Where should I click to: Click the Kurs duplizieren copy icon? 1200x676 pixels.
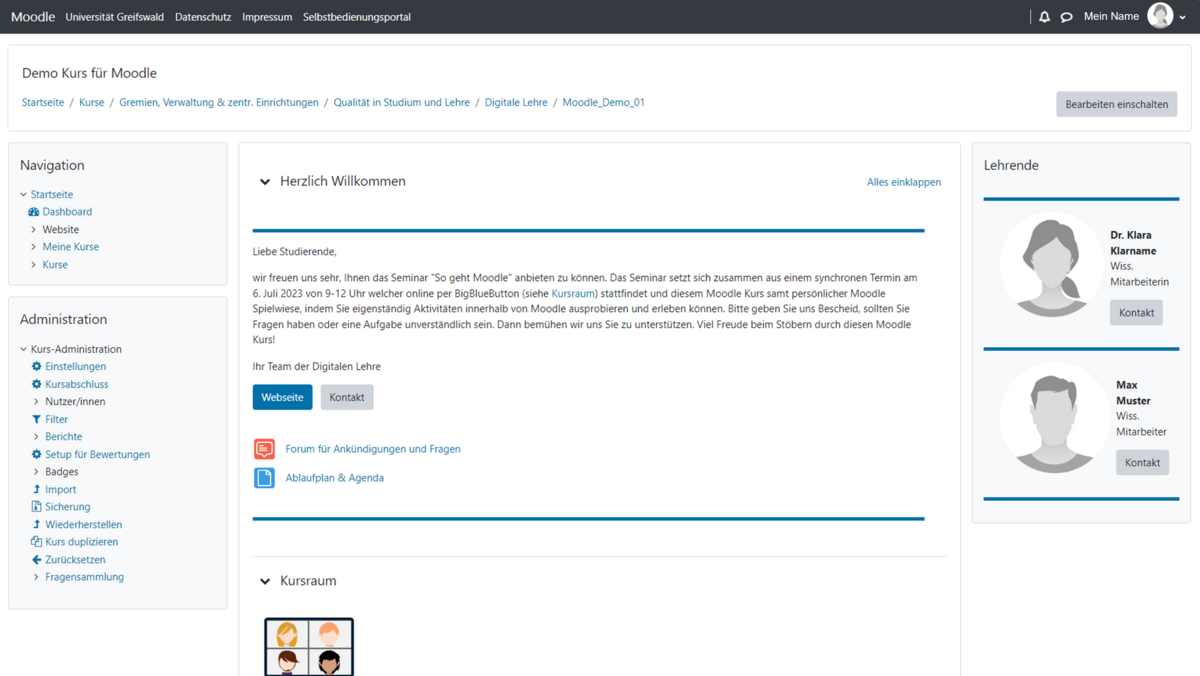(x=37, y=542)
